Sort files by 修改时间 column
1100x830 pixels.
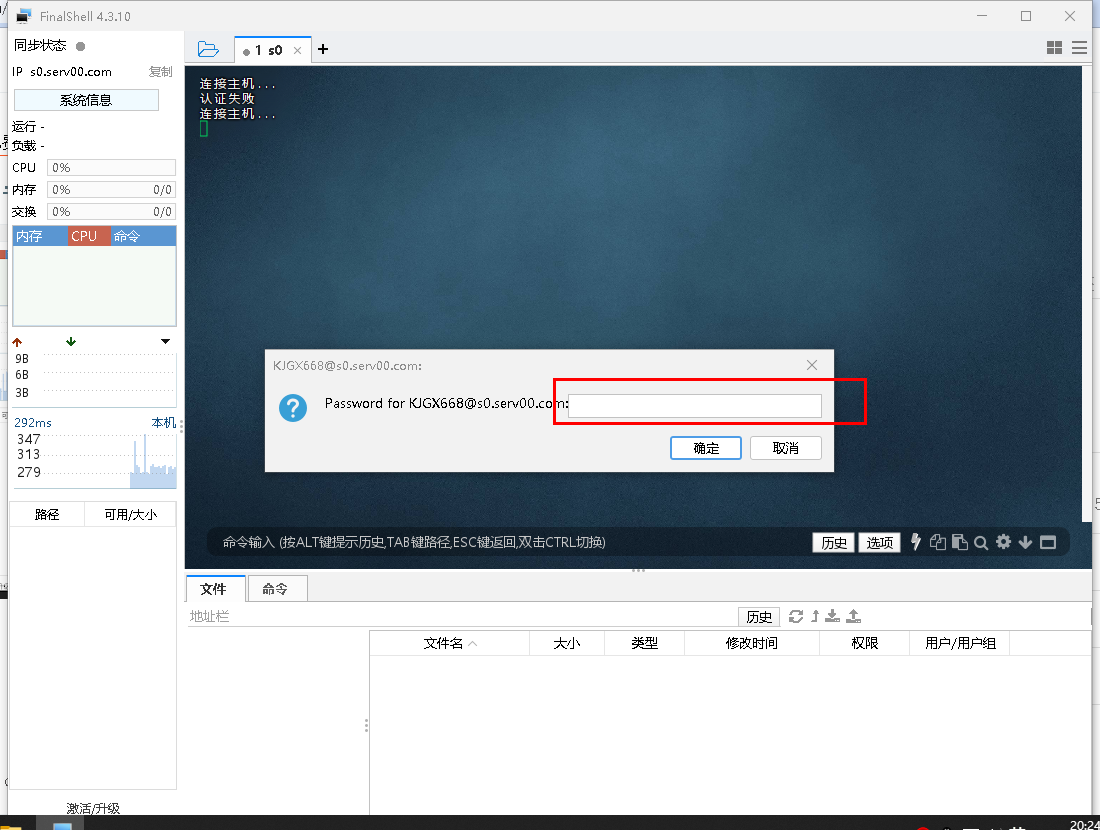pos(751,643)
